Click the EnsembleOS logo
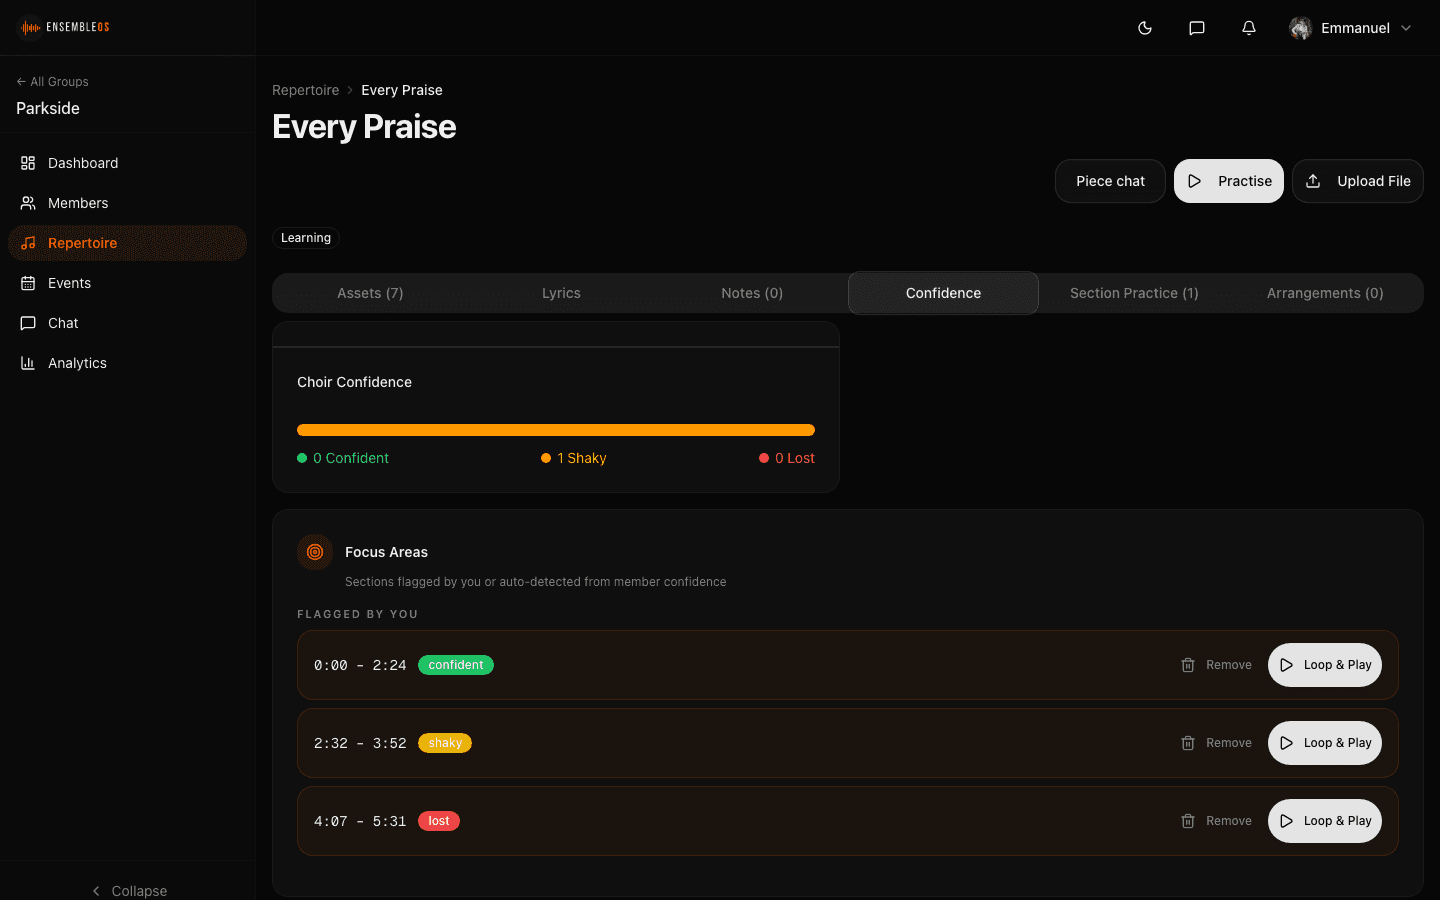Viewport: 1440px width, 900px height. tap(66, 27)
